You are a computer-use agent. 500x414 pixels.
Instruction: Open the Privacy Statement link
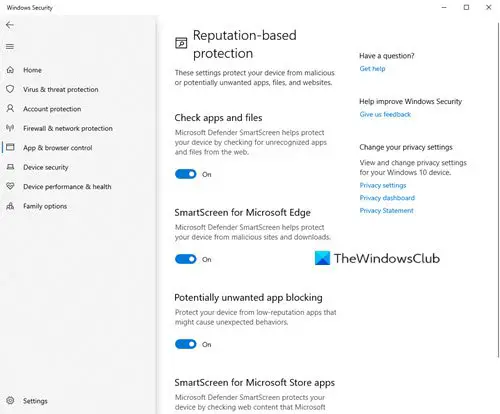(x=386, y=211)
